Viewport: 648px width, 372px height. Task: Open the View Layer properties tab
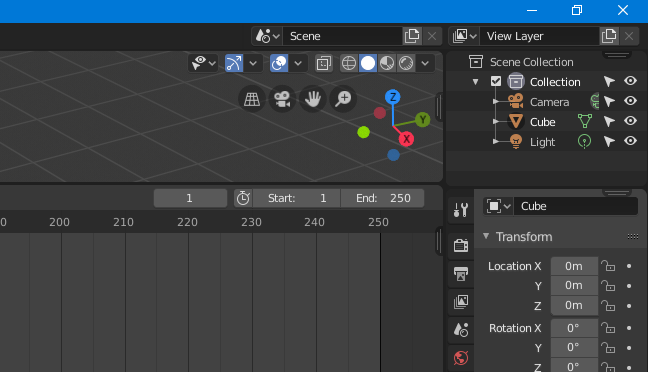(x=461, y=302)
